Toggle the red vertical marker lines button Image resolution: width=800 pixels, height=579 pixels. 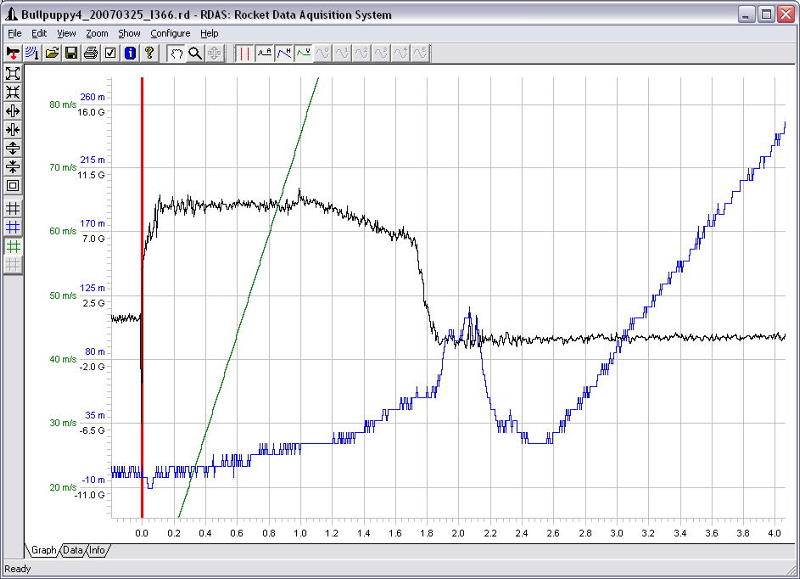pyautogui.click(x=244, y=53)
